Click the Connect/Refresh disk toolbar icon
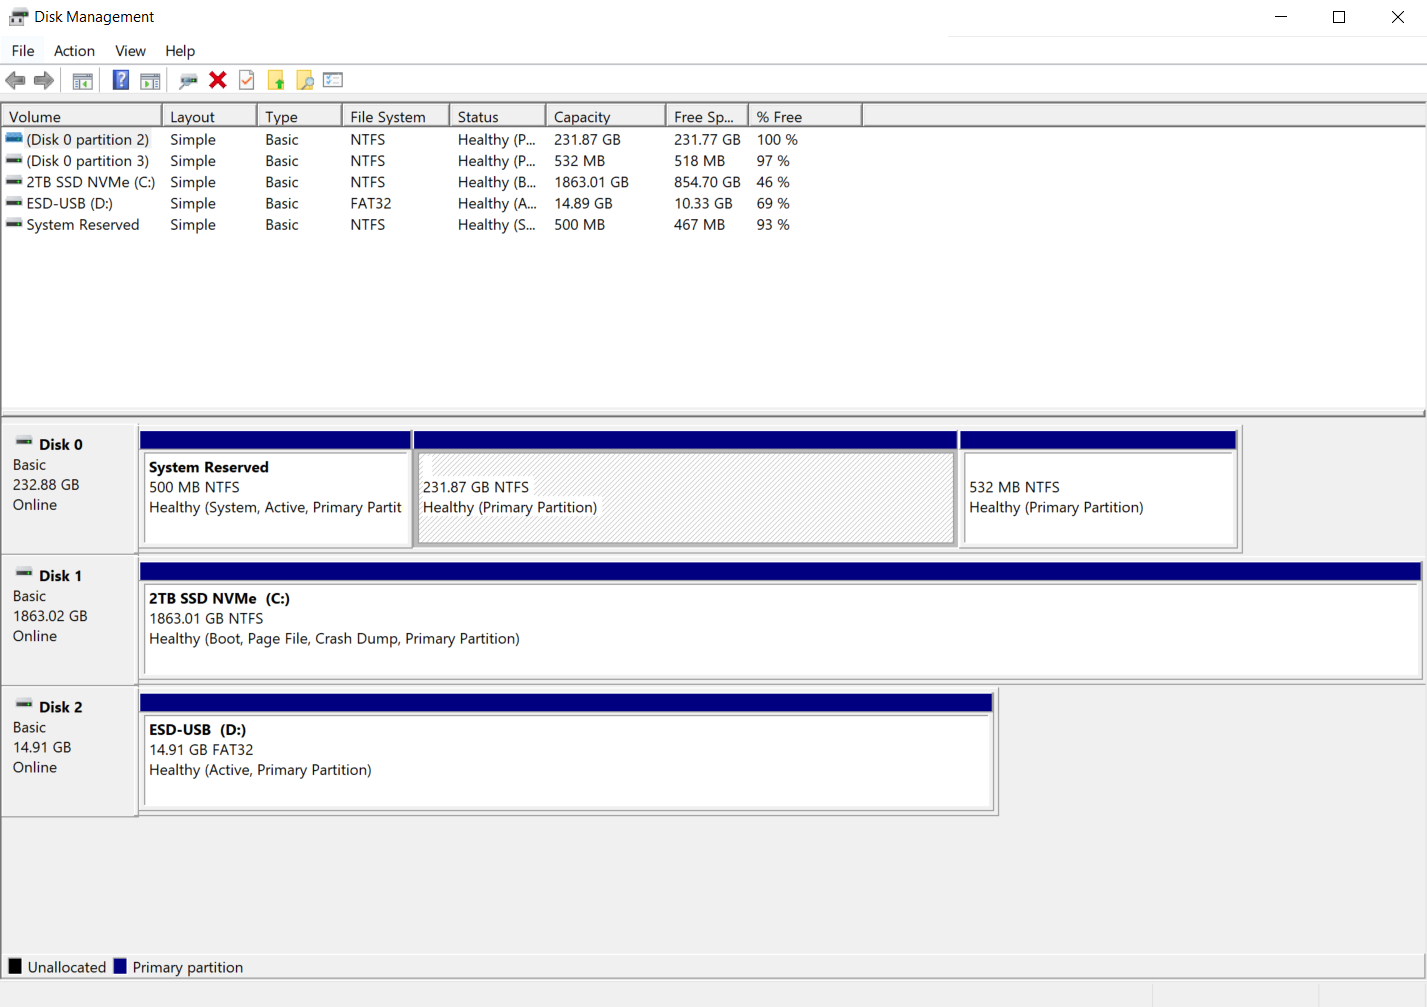 point(188,80)
